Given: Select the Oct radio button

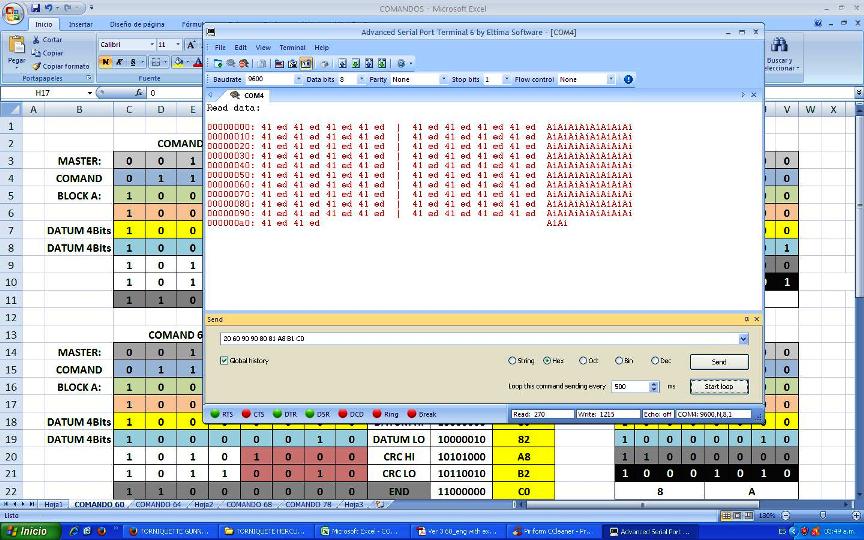Looking at the screenshot, I should (x=582, y=361).
